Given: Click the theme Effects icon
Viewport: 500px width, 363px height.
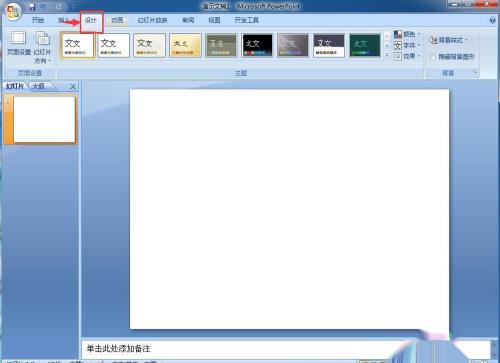Looking at the screenshot, I should [398, 56].
